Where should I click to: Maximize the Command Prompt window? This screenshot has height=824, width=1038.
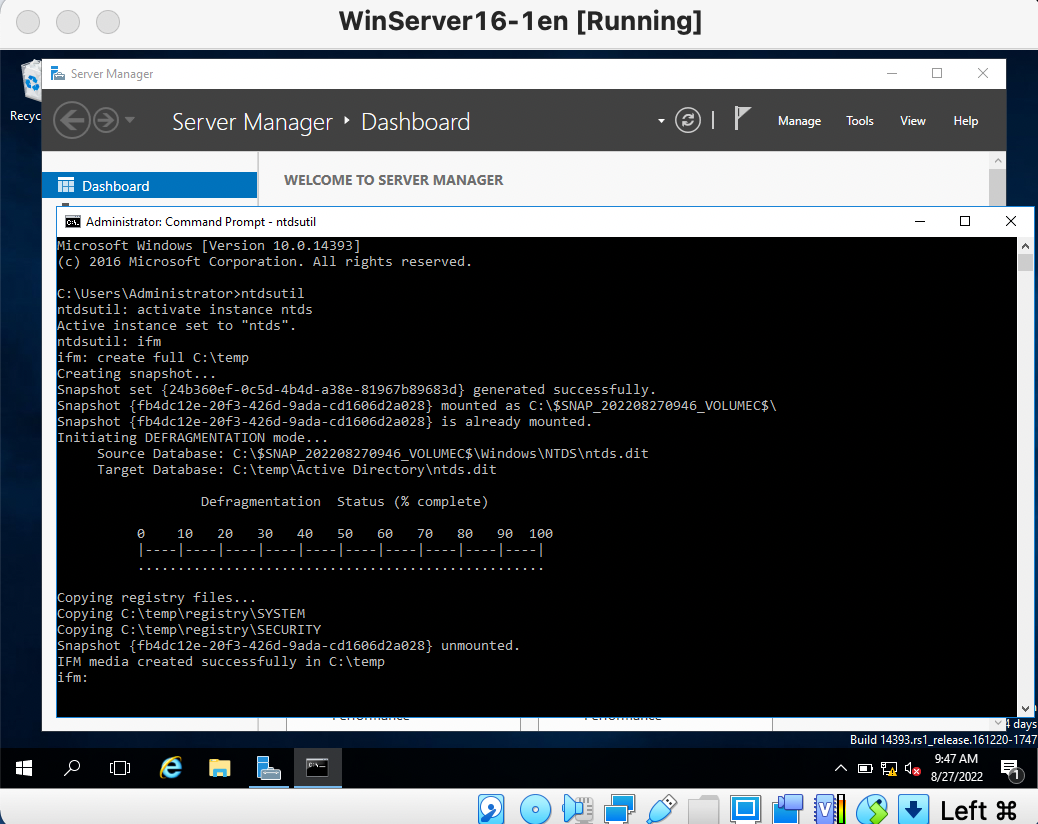coord(965,221)
